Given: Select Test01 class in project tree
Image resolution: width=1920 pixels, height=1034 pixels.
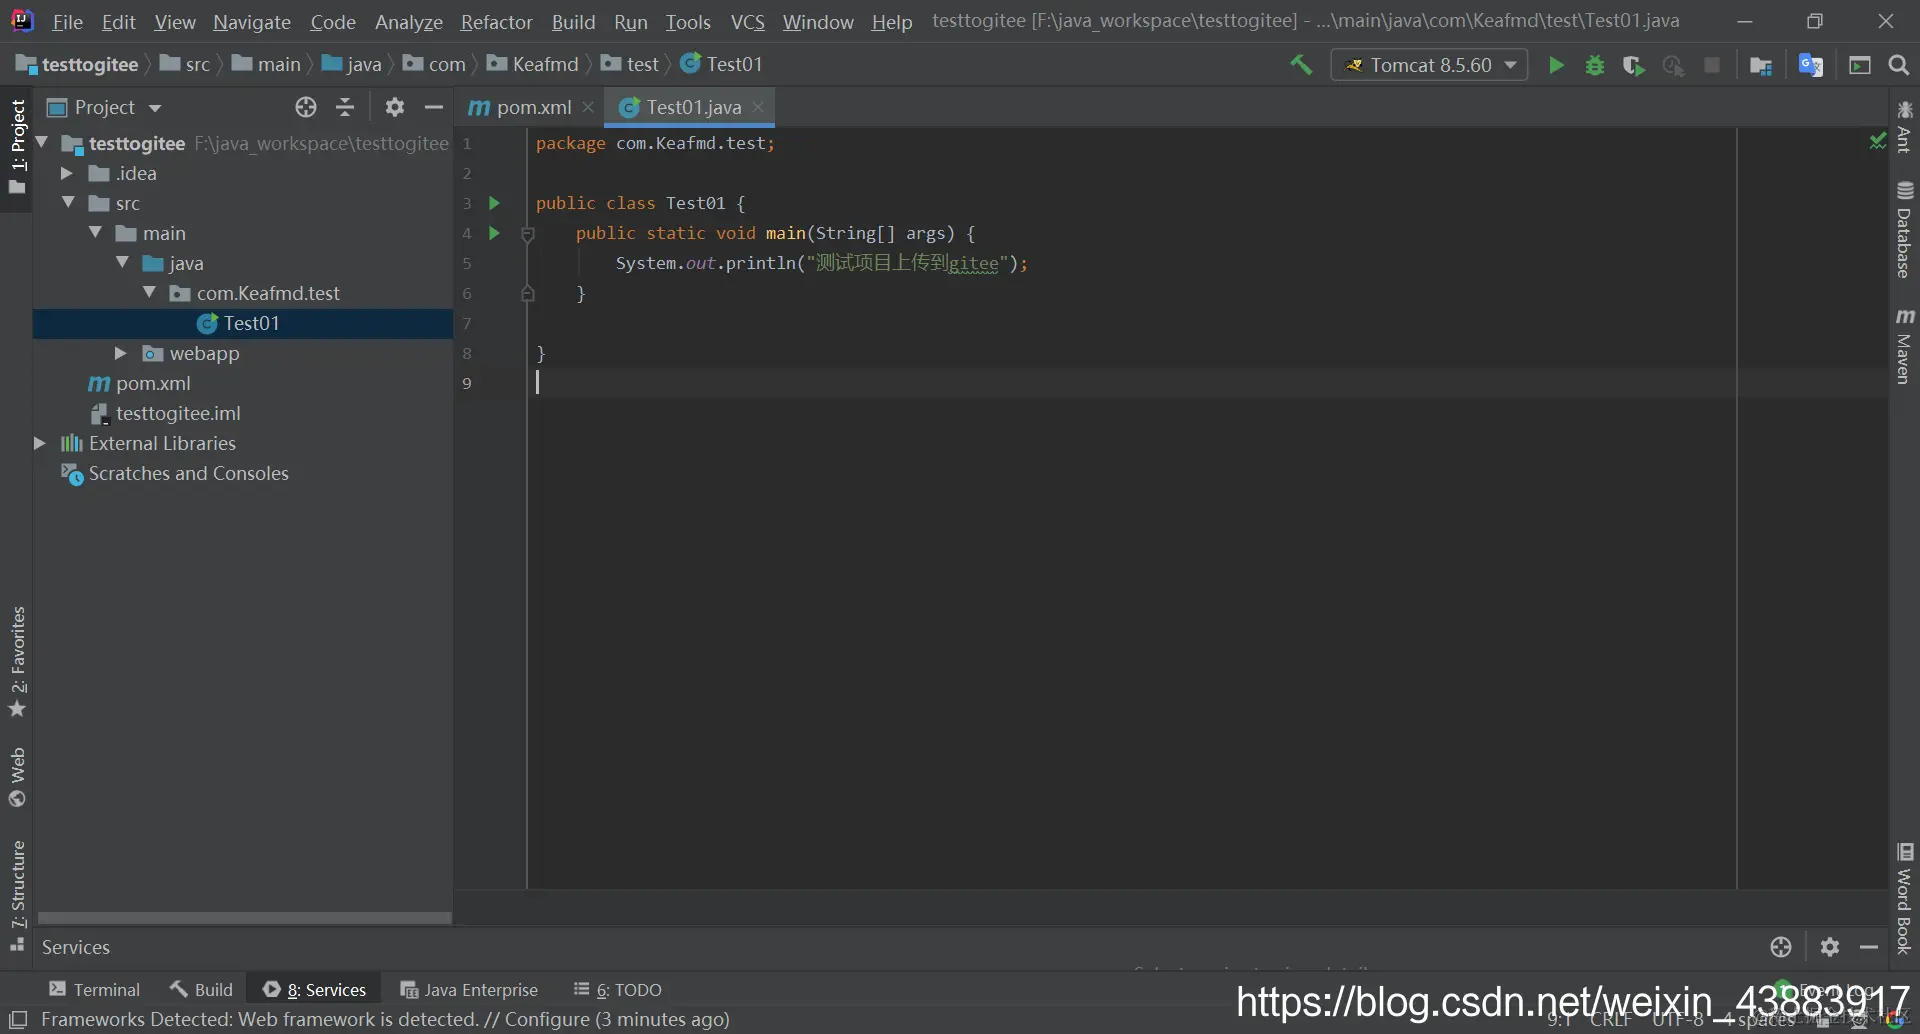Looking at the screenshot, I should pos(243,323).
